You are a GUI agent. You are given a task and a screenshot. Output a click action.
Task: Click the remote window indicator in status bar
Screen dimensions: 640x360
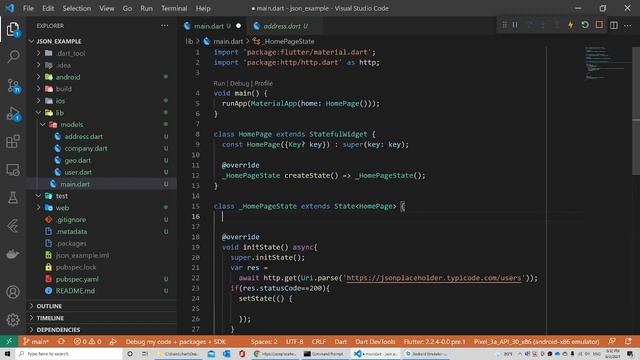pos(9,341)
